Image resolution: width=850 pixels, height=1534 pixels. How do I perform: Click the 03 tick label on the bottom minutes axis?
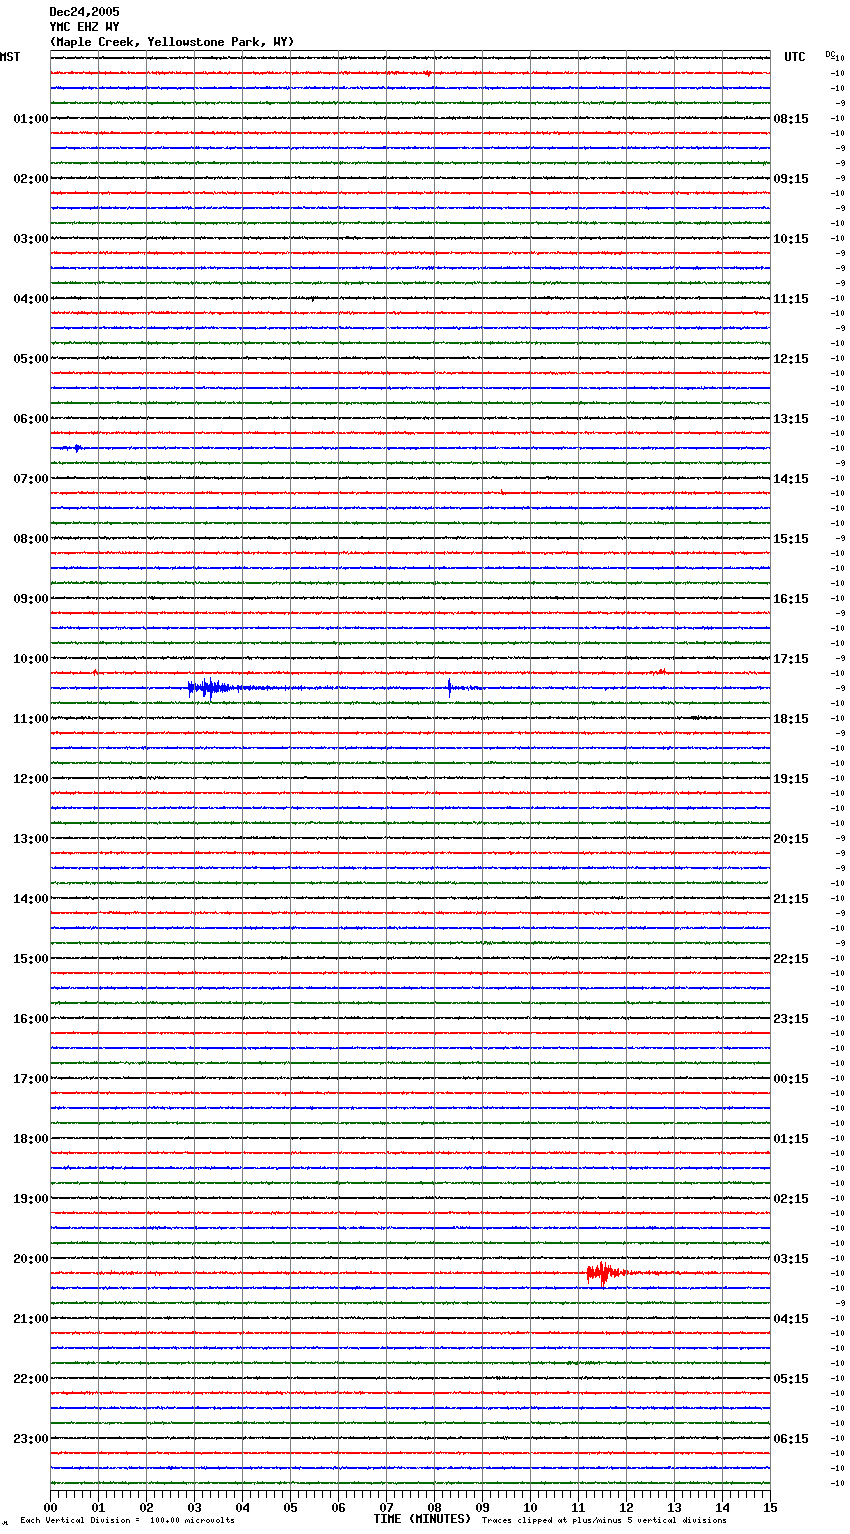(194, 1508)
